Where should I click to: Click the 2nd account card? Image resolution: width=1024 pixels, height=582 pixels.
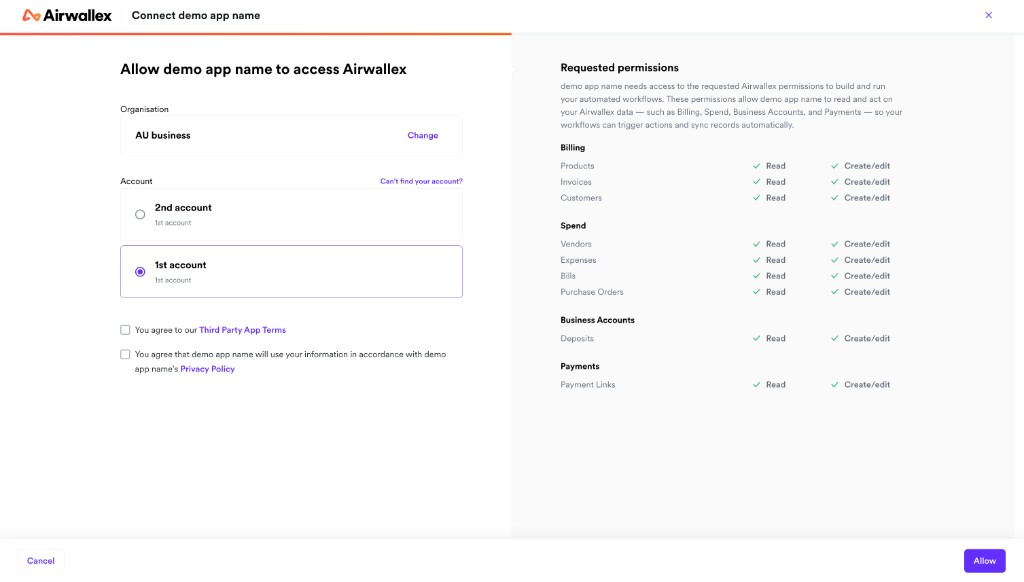(291, 214)
